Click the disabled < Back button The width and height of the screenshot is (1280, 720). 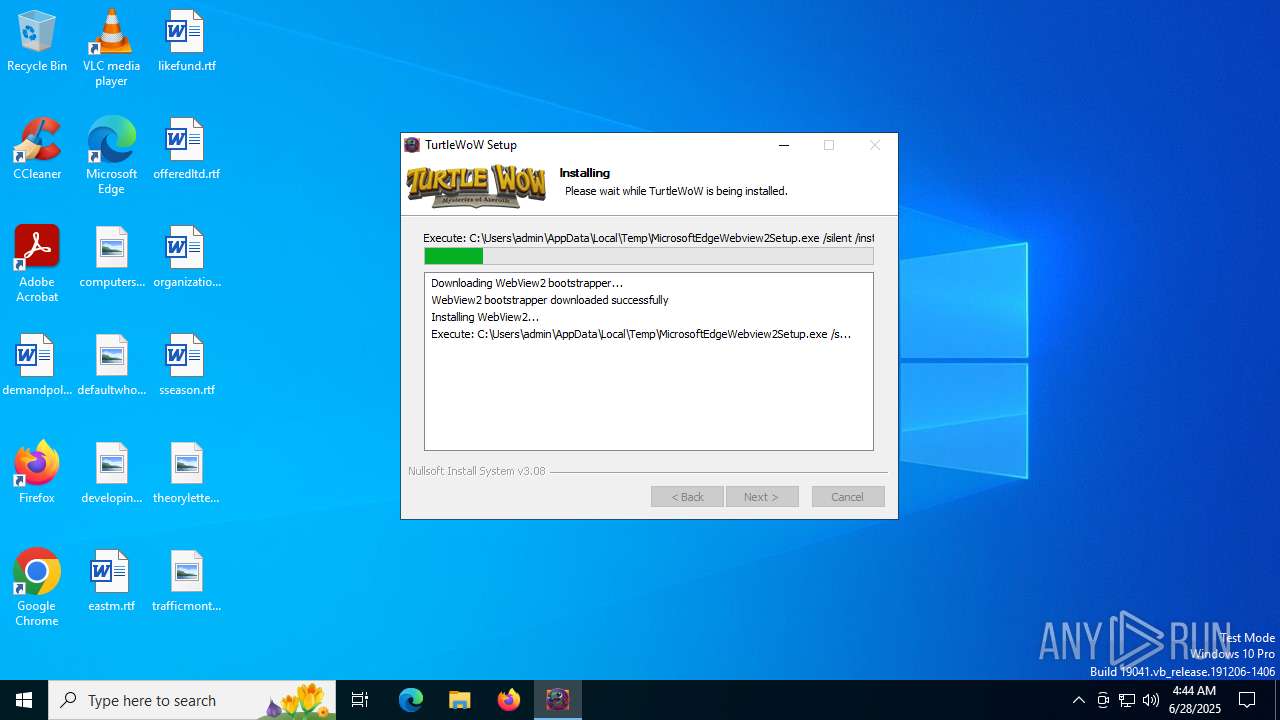tap(687, 497)
